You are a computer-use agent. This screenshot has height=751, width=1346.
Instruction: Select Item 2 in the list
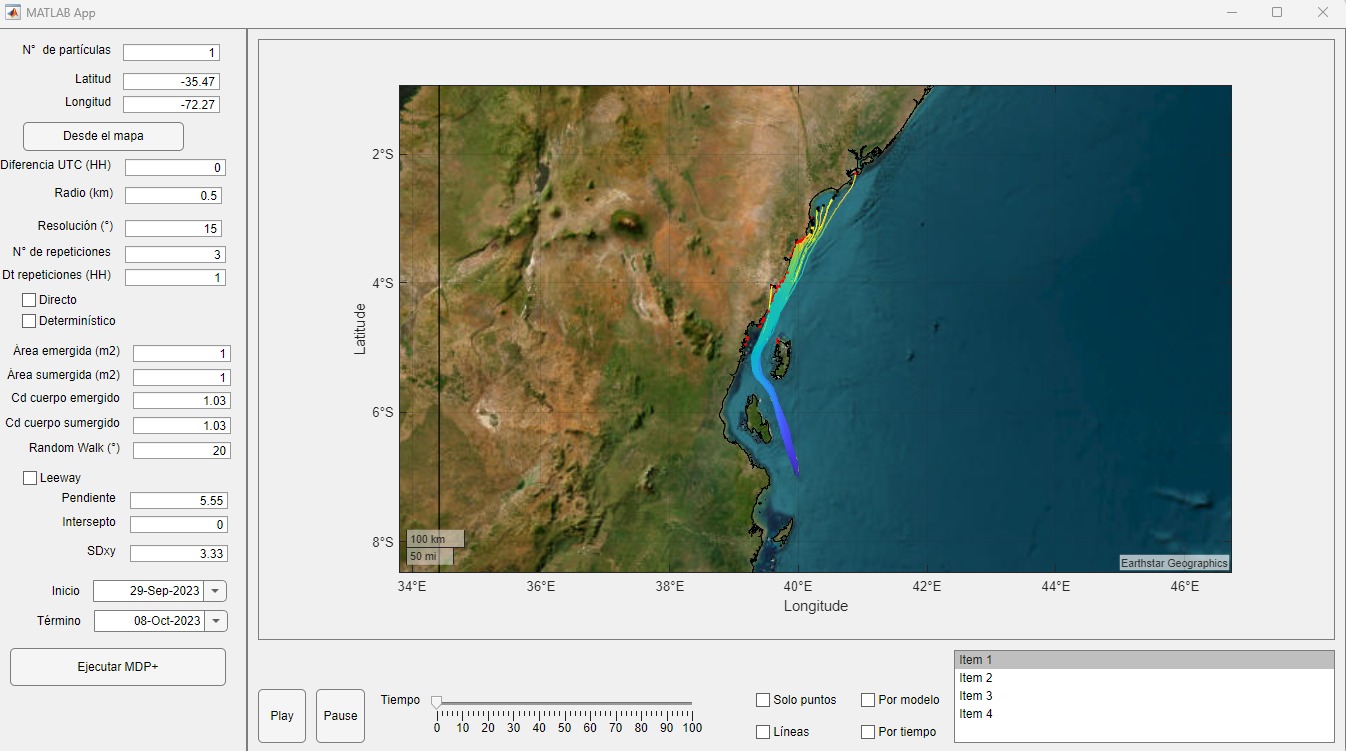(x=976, y=678)
